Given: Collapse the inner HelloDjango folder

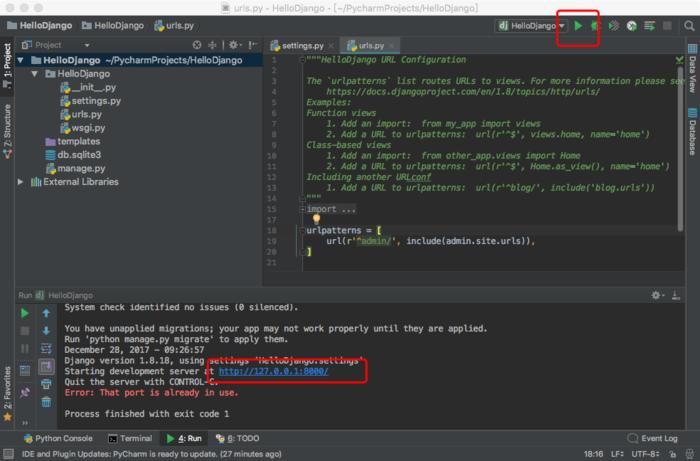Looking at the screenshot, I should (x=34, y=74).
